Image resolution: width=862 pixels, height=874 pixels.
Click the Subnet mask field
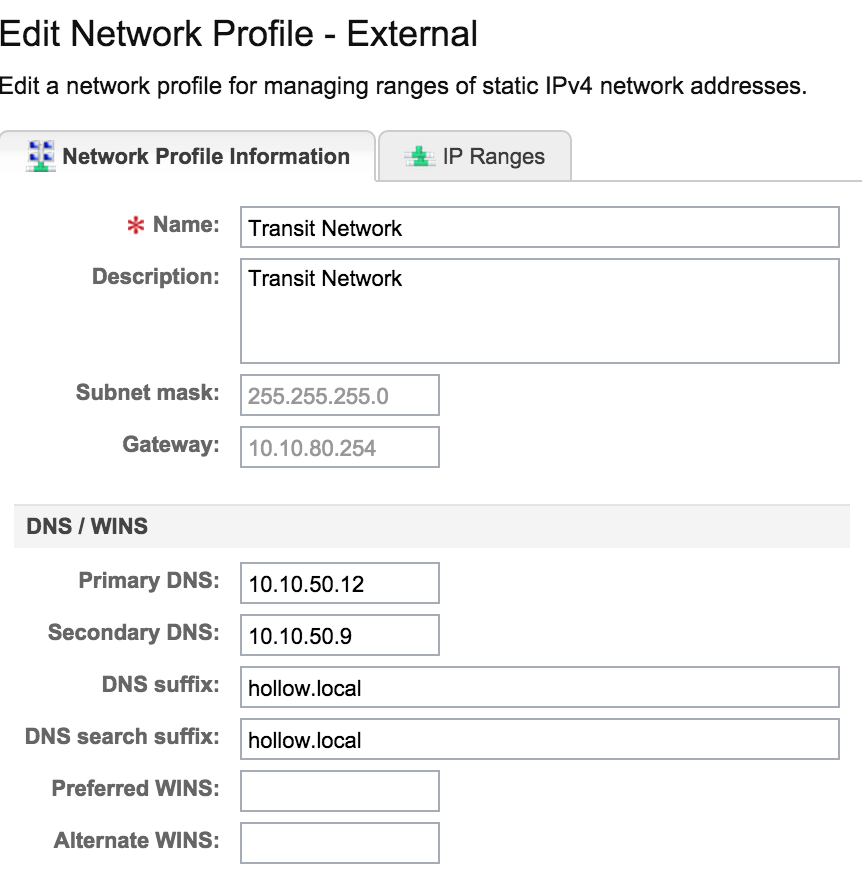pyautogui.click(x=338, y=394)
